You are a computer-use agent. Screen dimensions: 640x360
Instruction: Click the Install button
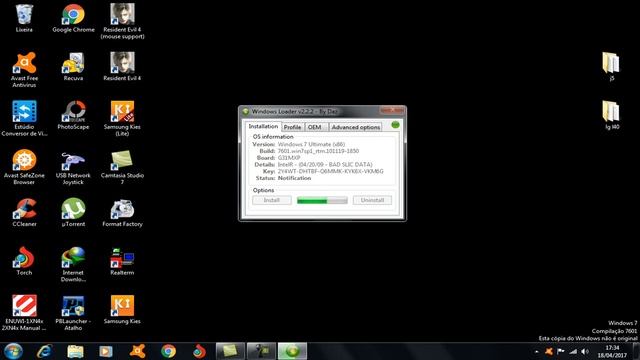(272, 200)
